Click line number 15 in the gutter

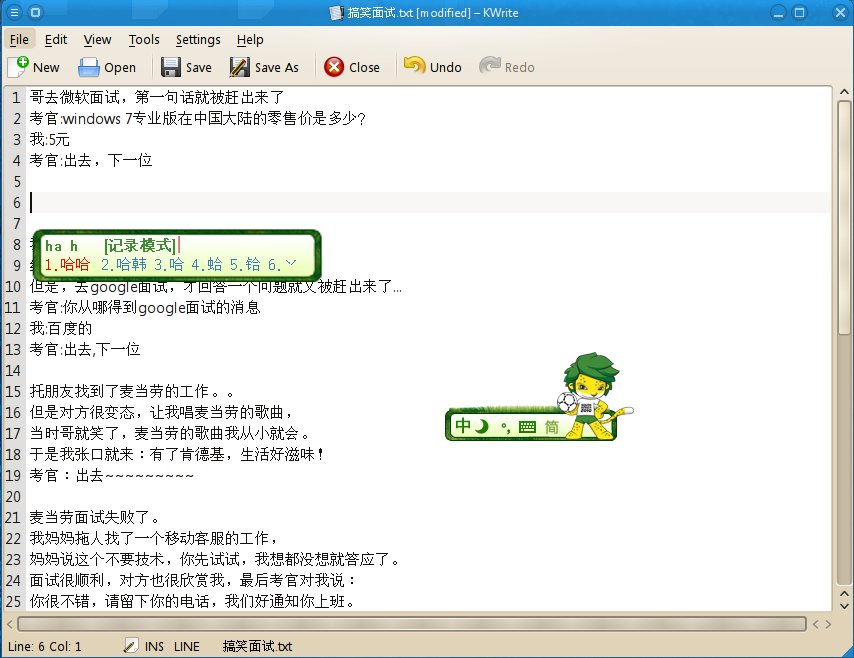(x=13, y=392)
